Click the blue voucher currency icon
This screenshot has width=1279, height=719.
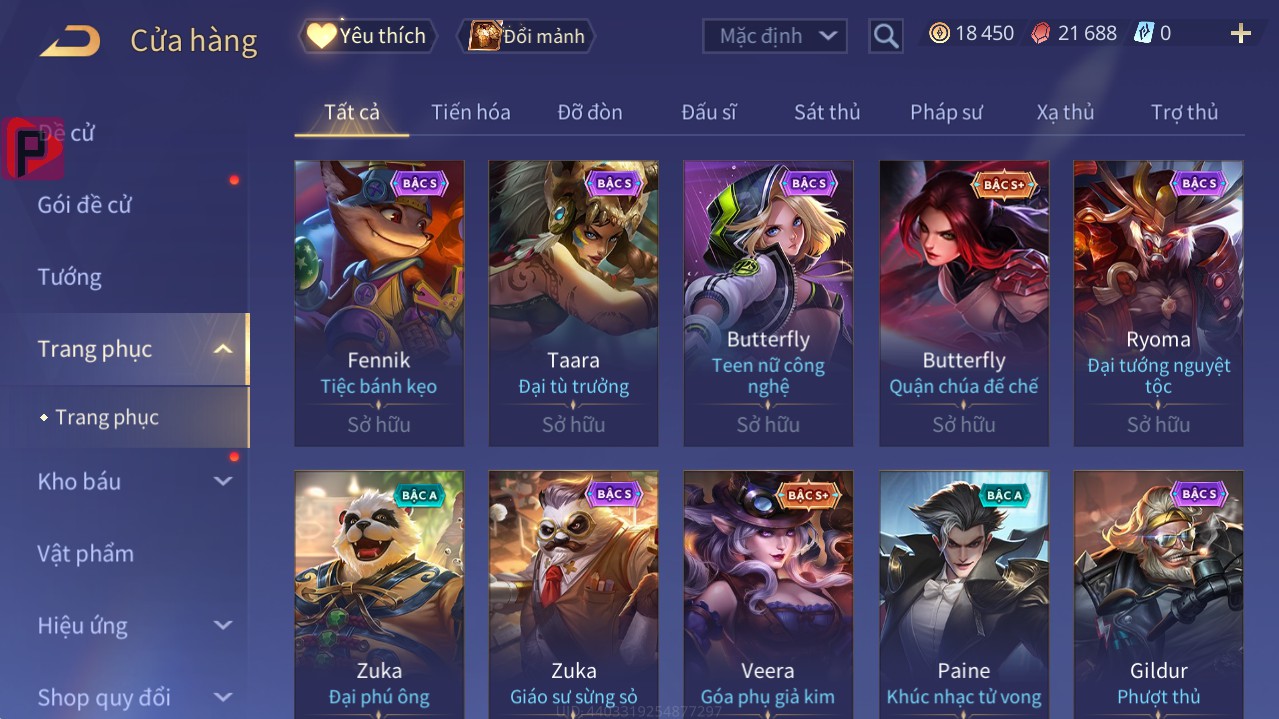(x=1144, y=33)
